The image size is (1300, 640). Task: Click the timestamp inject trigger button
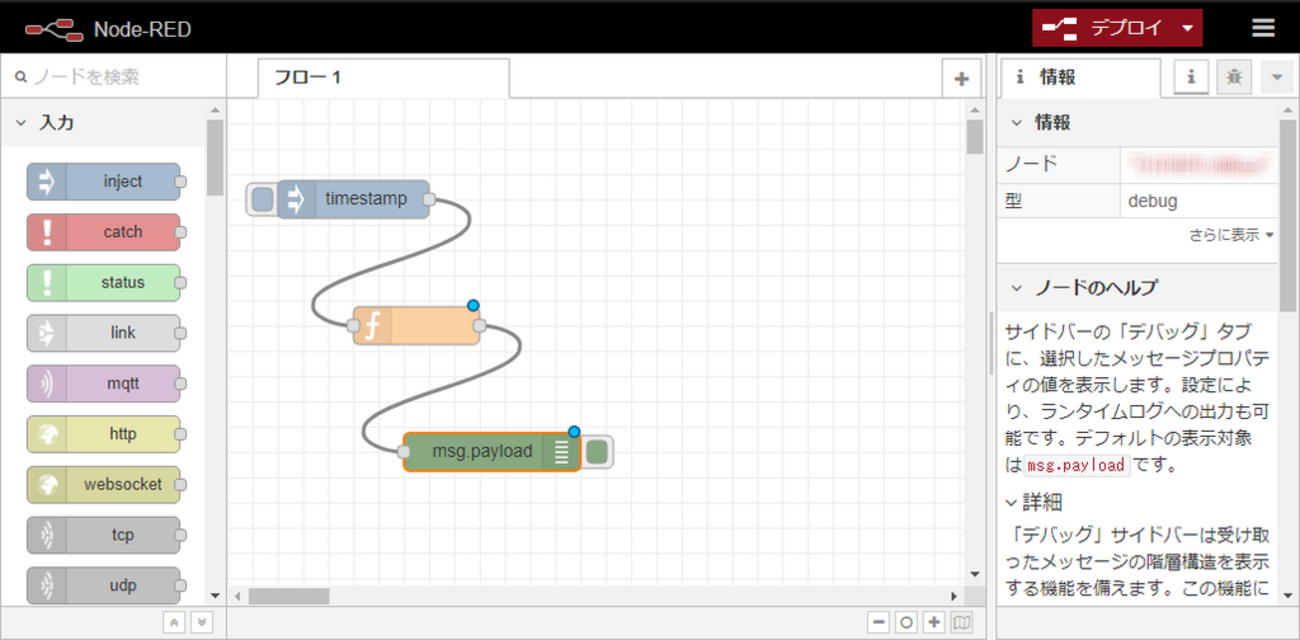(262, 199)
